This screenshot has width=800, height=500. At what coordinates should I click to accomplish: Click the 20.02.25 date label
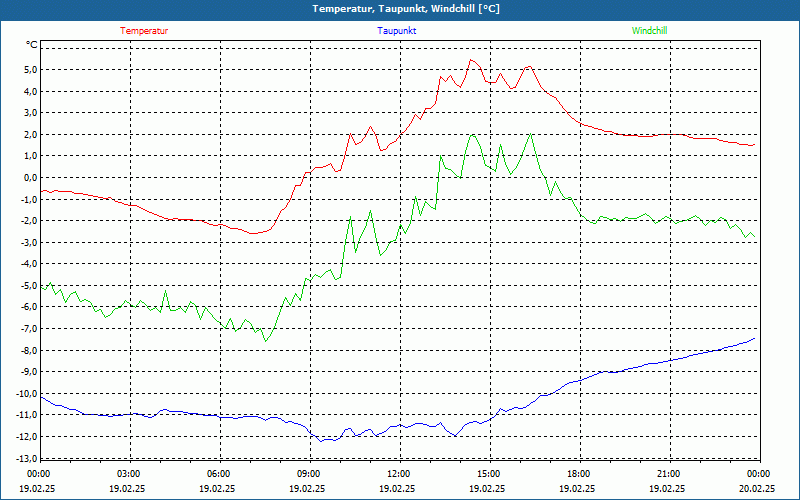(x=757, y=488)
